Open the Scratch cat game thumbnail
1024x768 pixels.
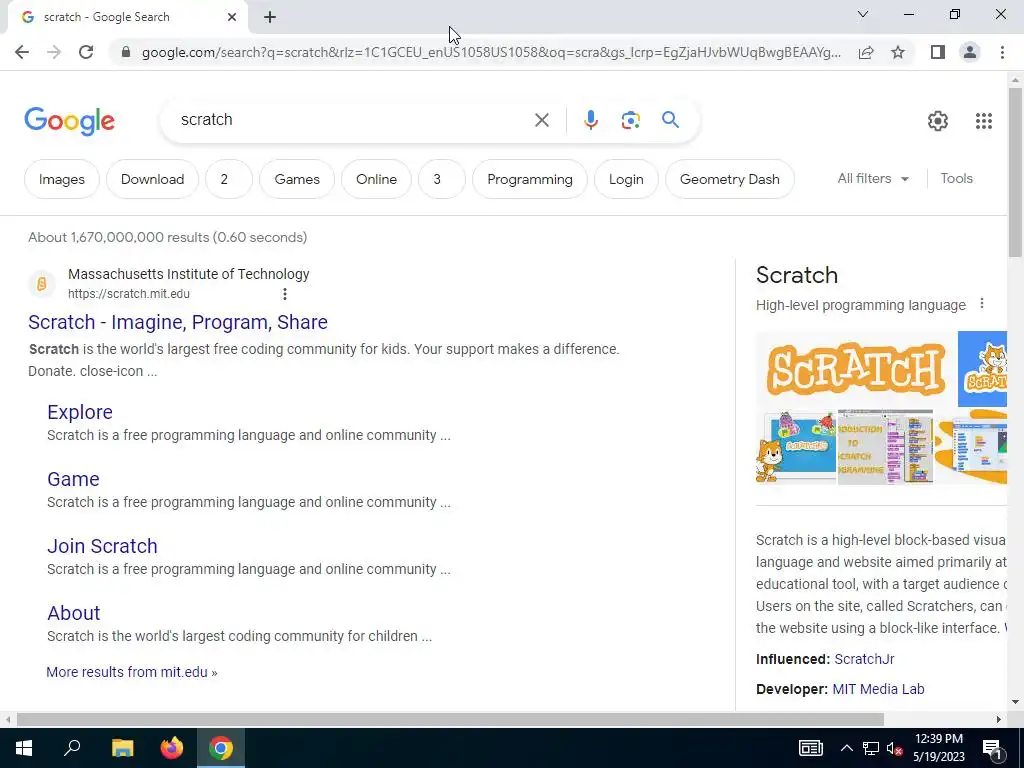796,446
